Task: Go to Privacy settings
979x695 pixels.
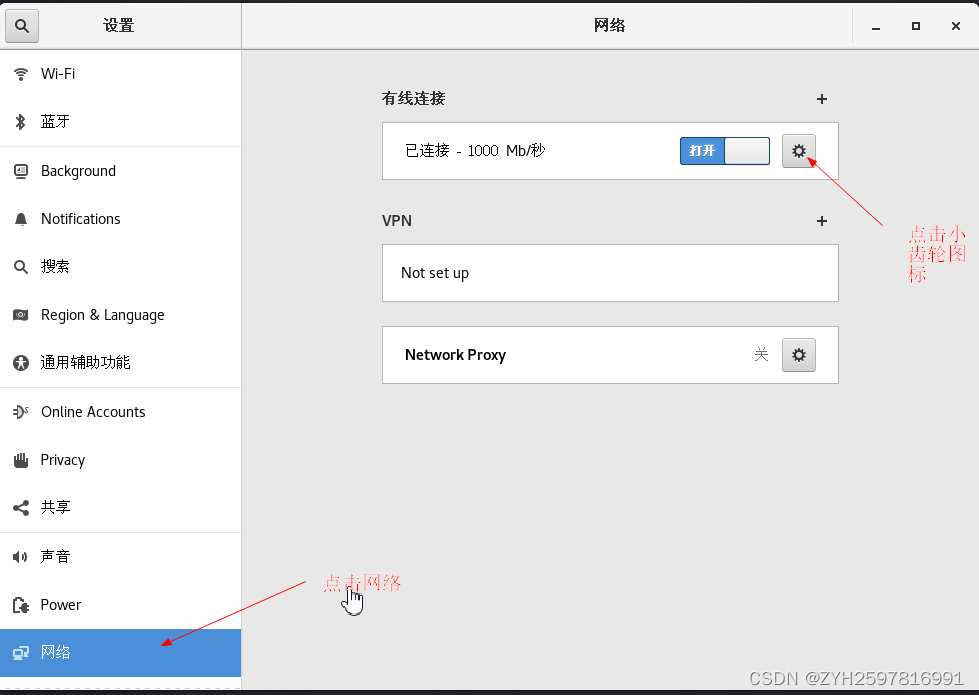Action: click(x=121, y=460)
